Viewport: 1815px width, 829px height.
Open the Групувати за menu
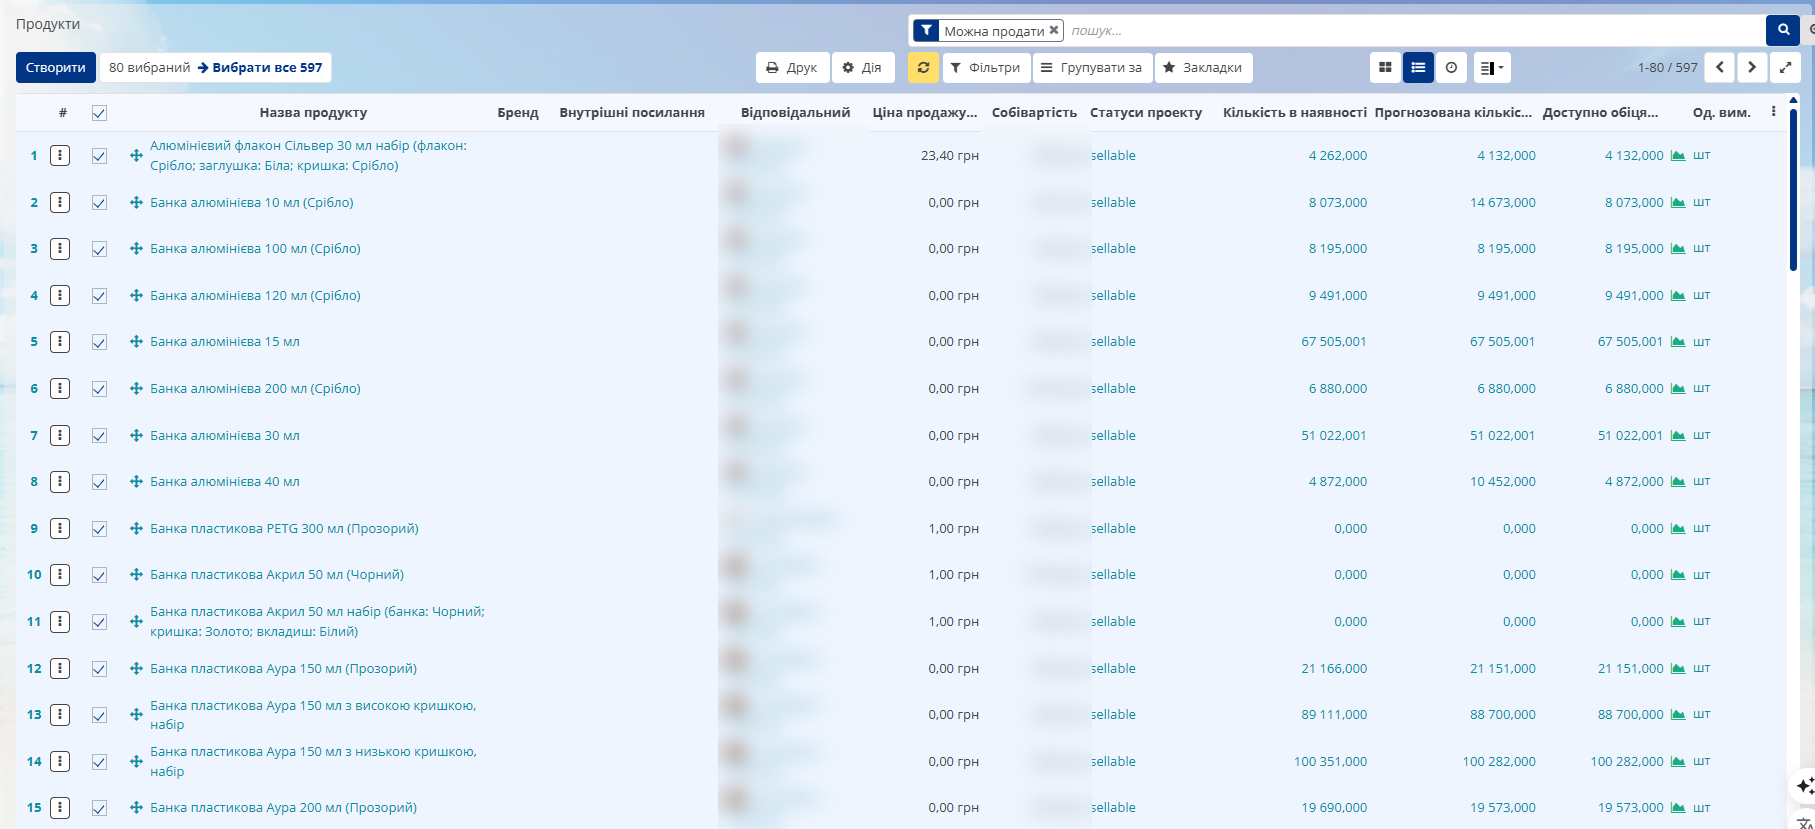1092,68
